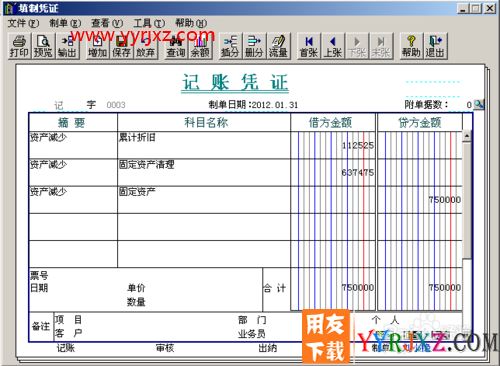Image resolution: width=500 pixels, height=366 pixels.
Task: Go to first voucher with 首张
Action: click(309, 46)
